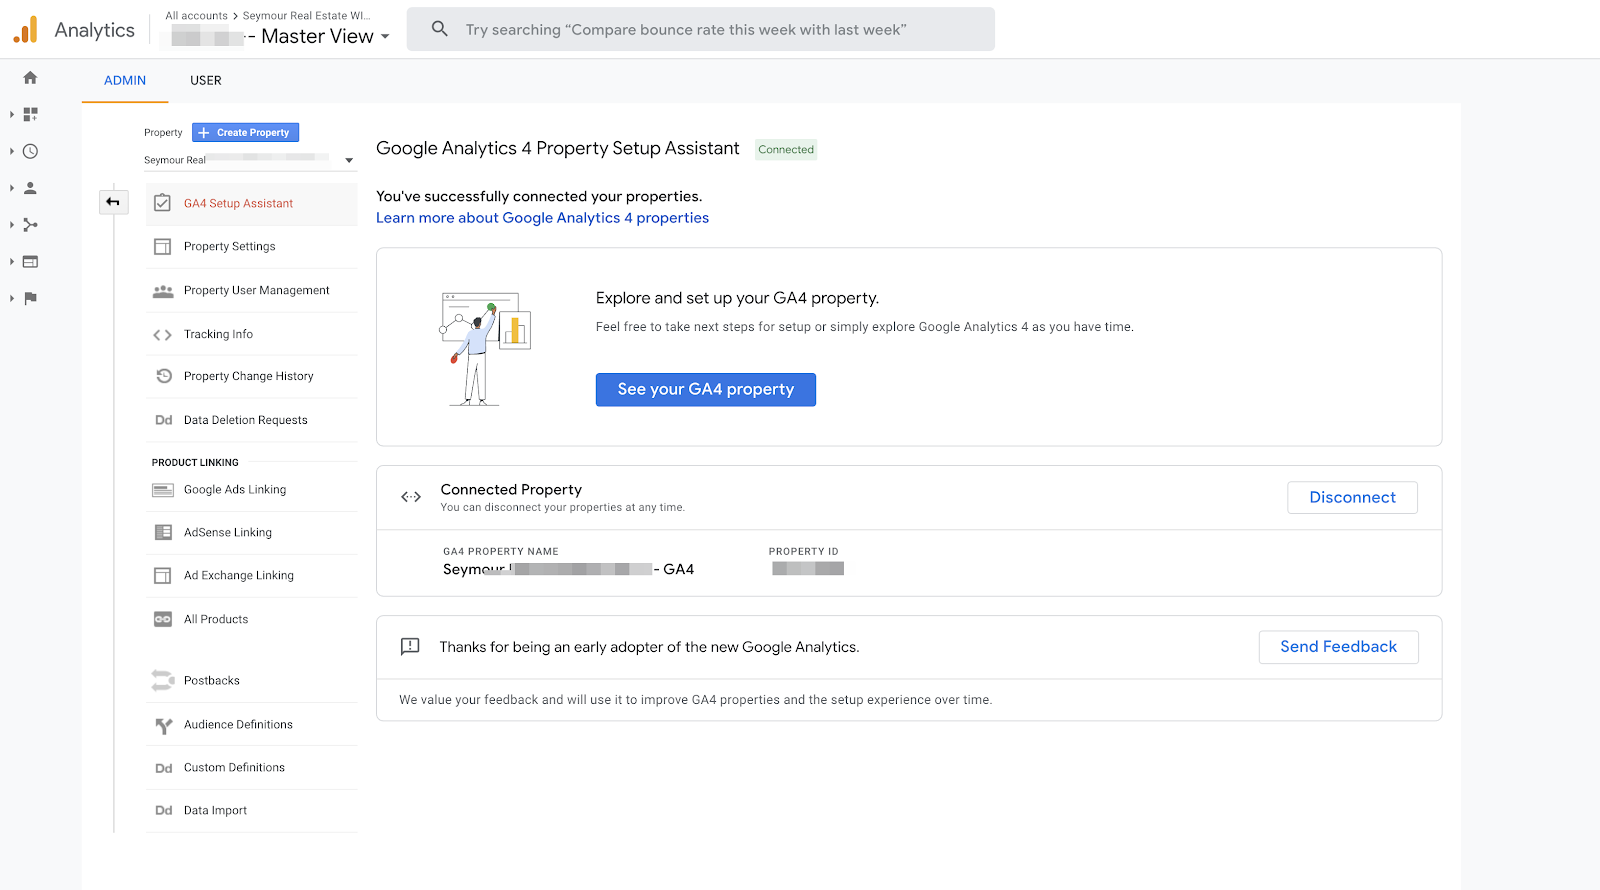Disconnect the connected GA4 property

[x=1351, y=497]
